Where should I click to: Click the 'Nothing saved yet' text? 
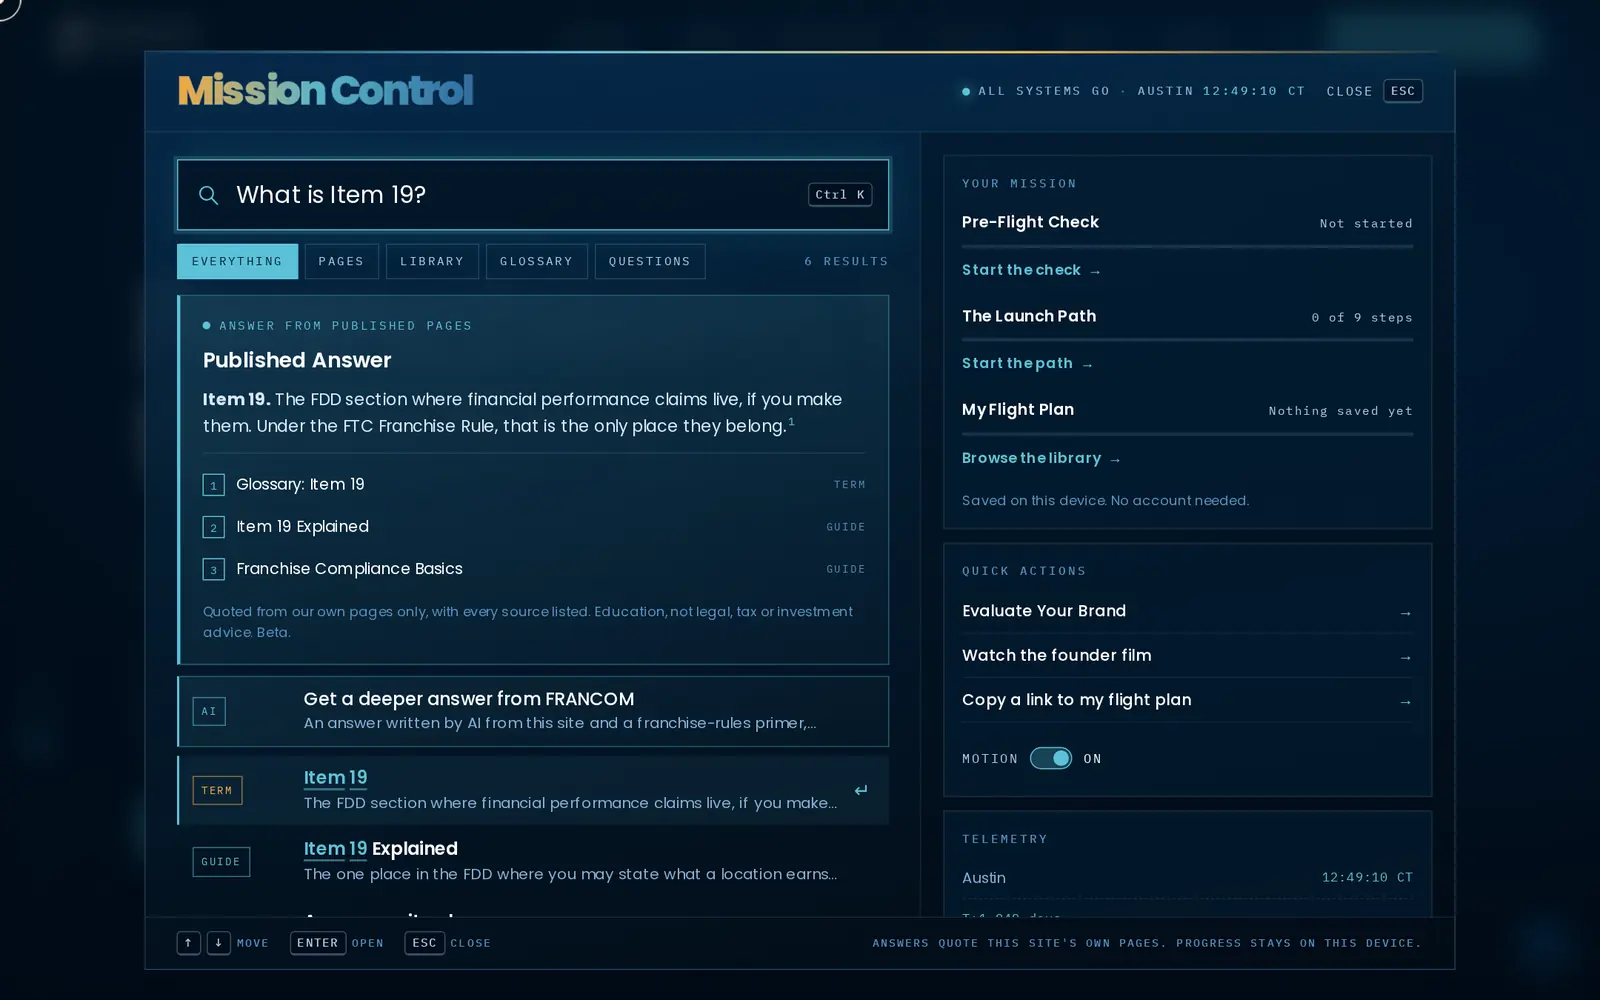(1340, 411)
